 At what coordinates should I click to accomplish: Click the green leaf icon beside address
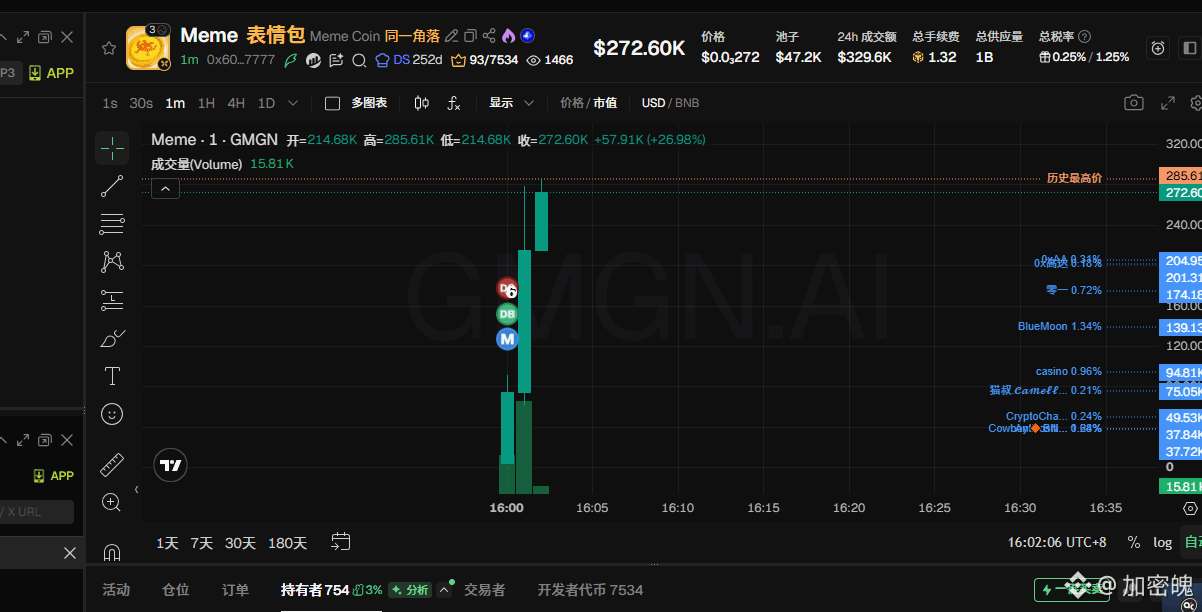pos(291,60)
